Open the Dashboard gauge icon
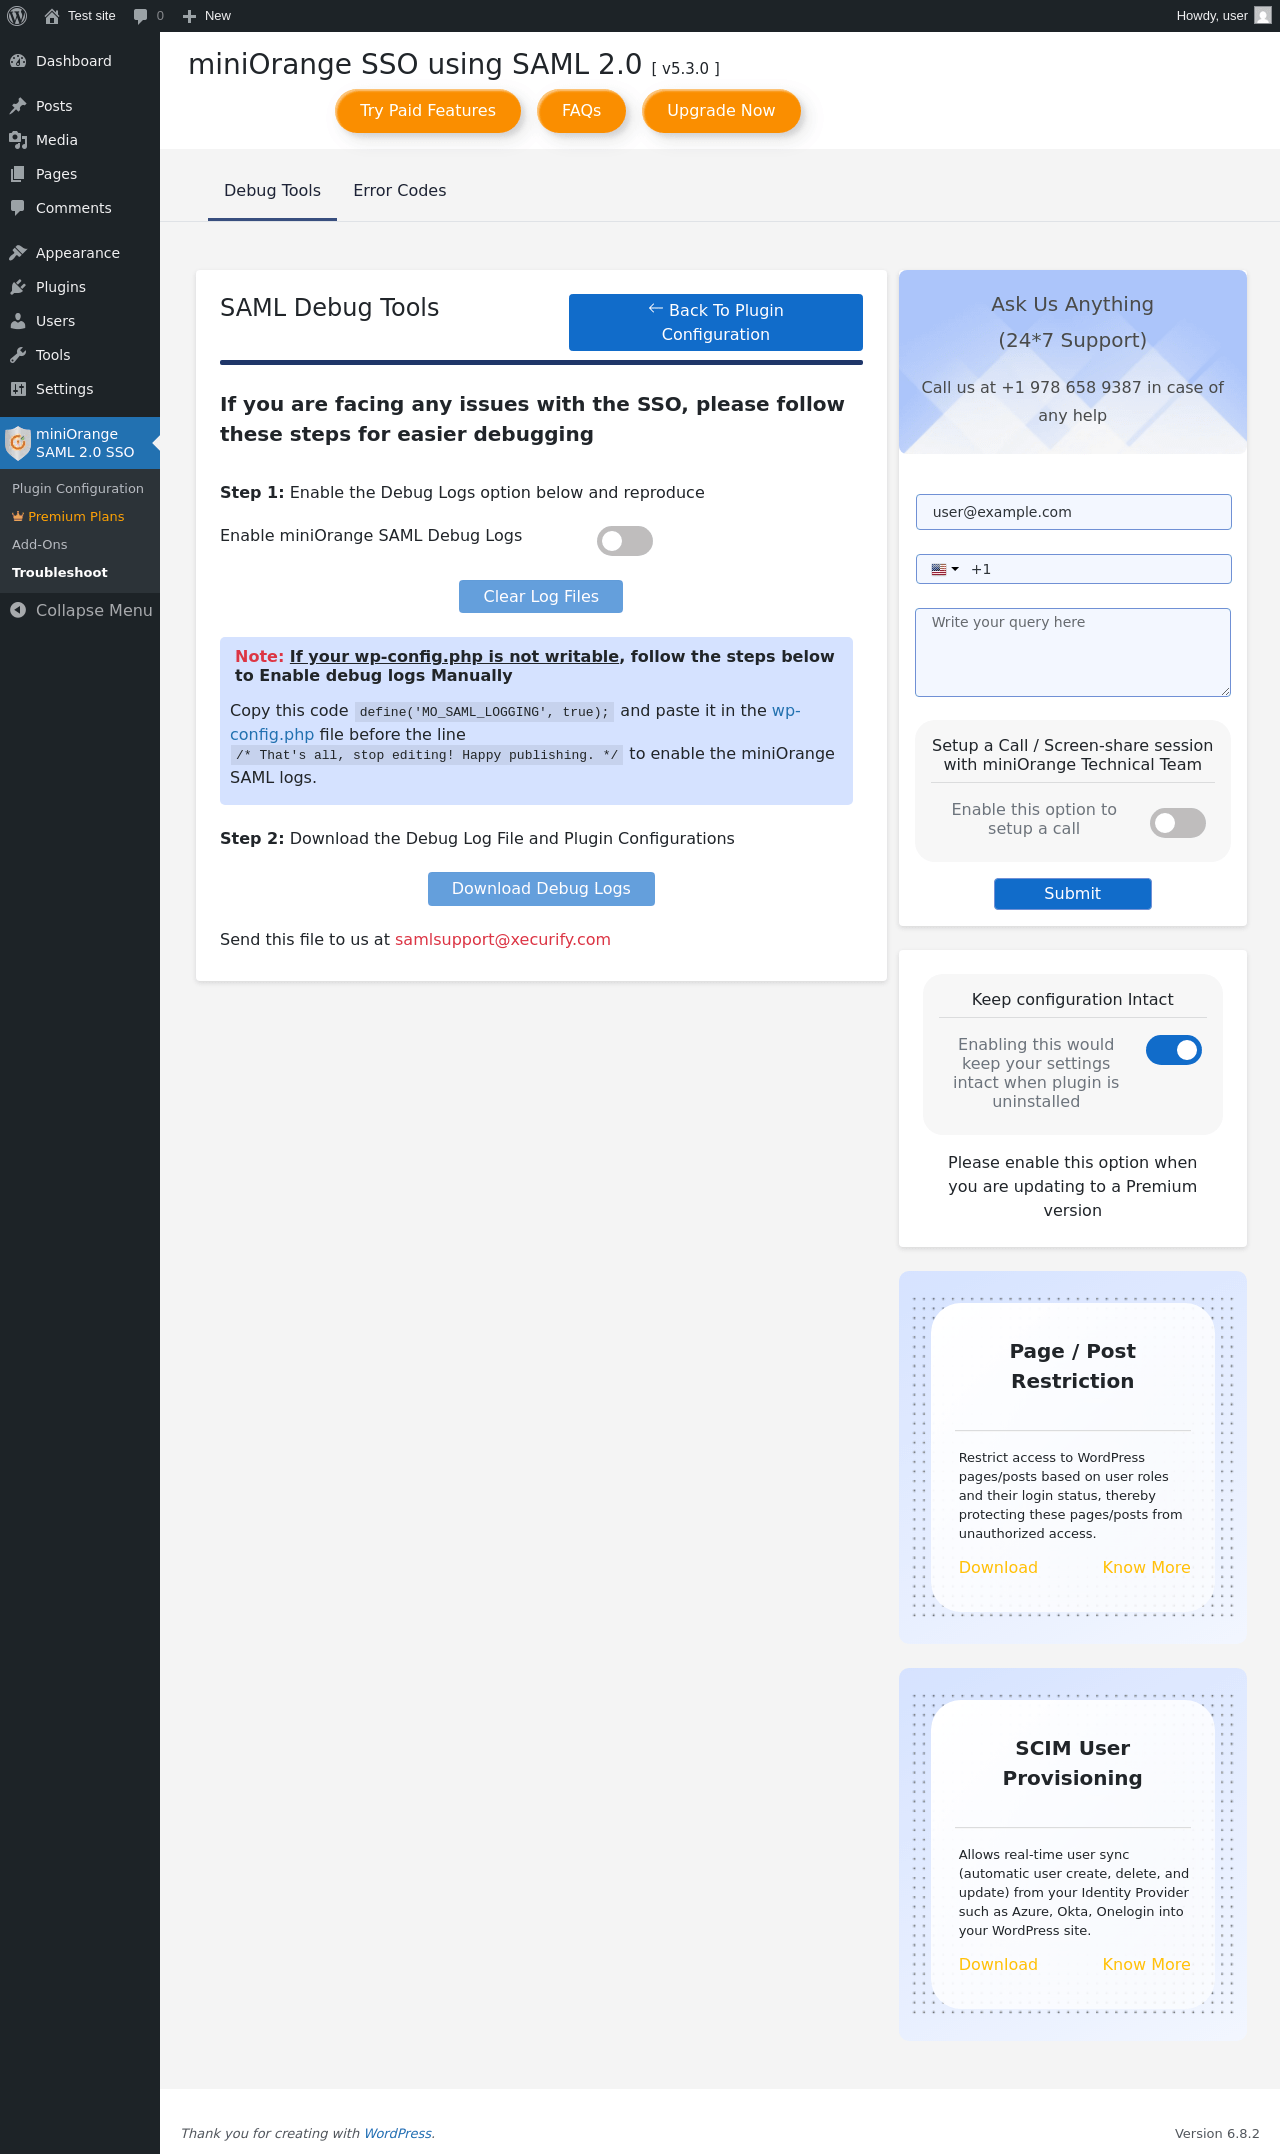 (18, 61)
